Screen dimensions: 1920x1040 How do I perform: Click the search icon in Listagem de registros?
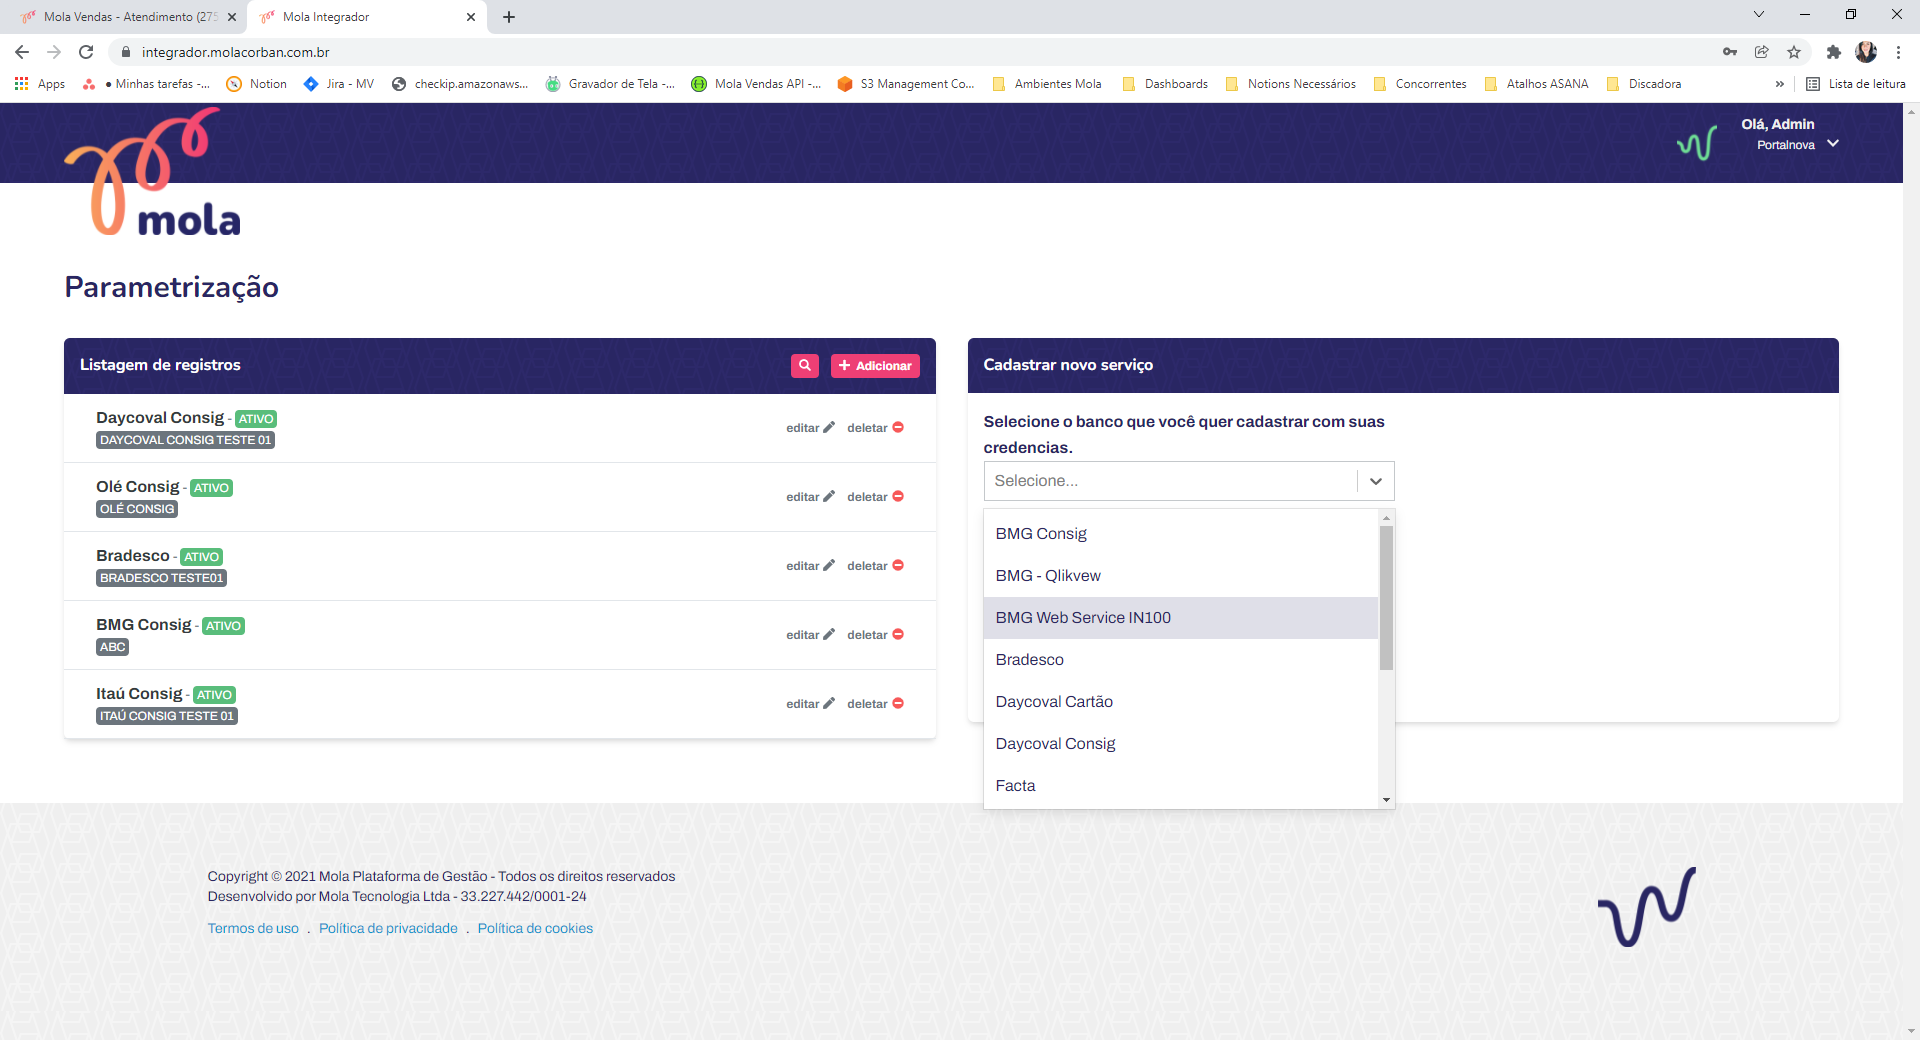tap(804, 366)
